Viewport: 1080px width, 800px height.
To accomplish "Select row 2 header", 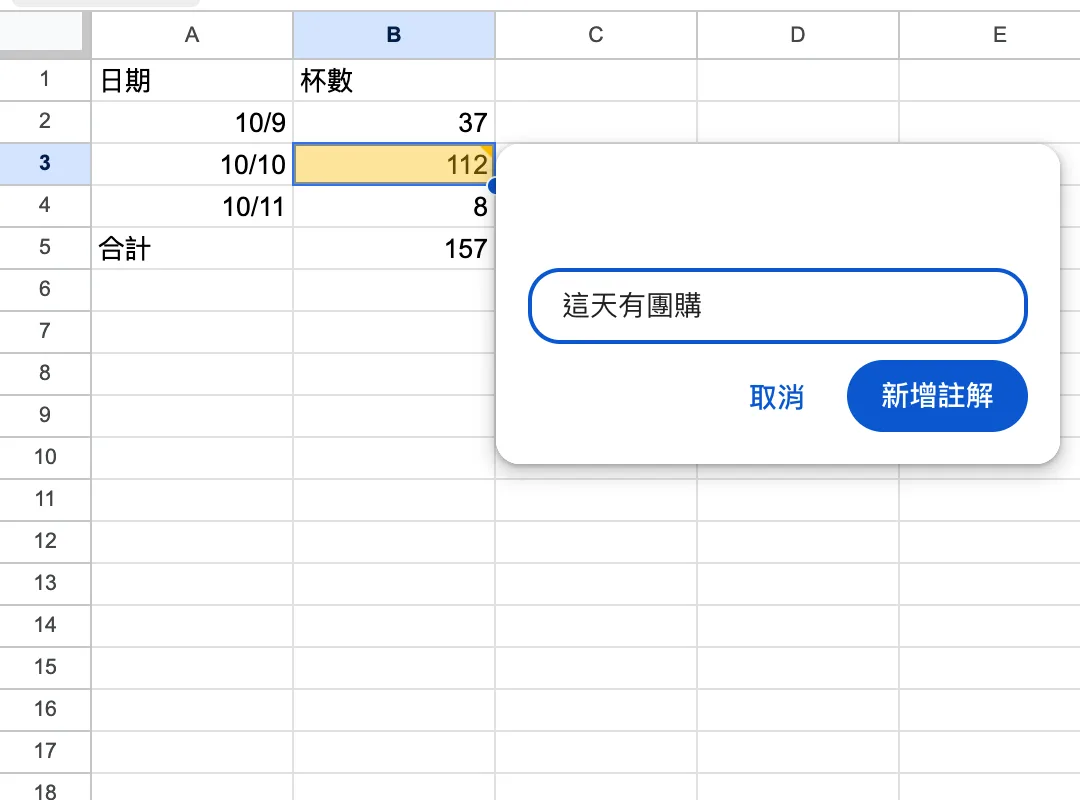I will pyautogui.click(x=45, y=122).
